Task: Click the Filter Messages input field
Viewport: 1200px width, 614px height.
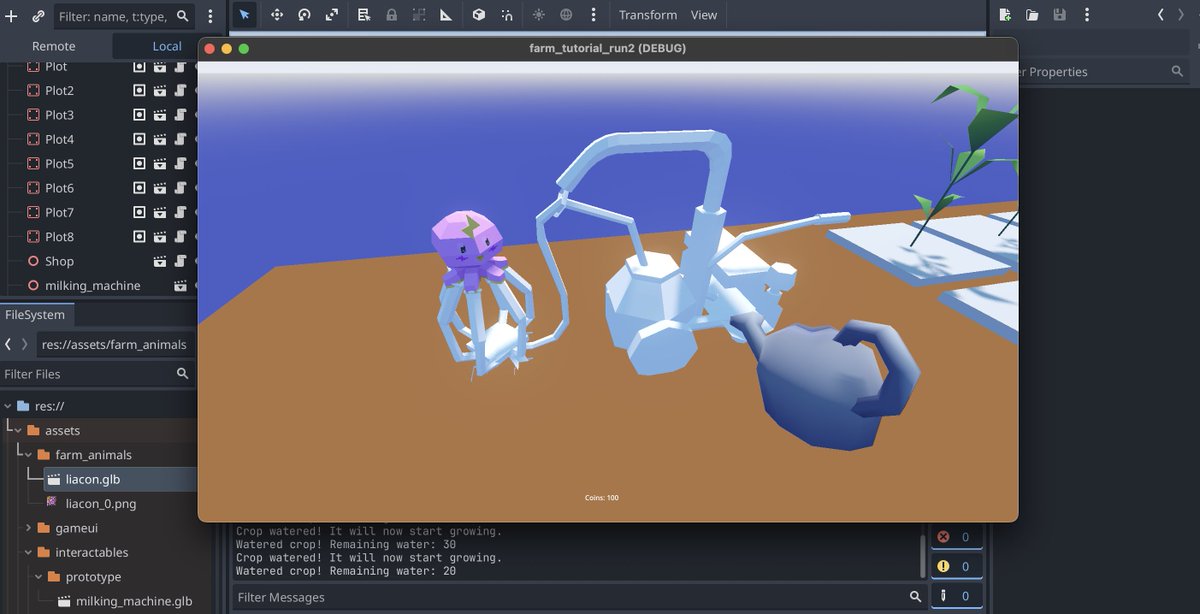Action: [x=570, y=597]
